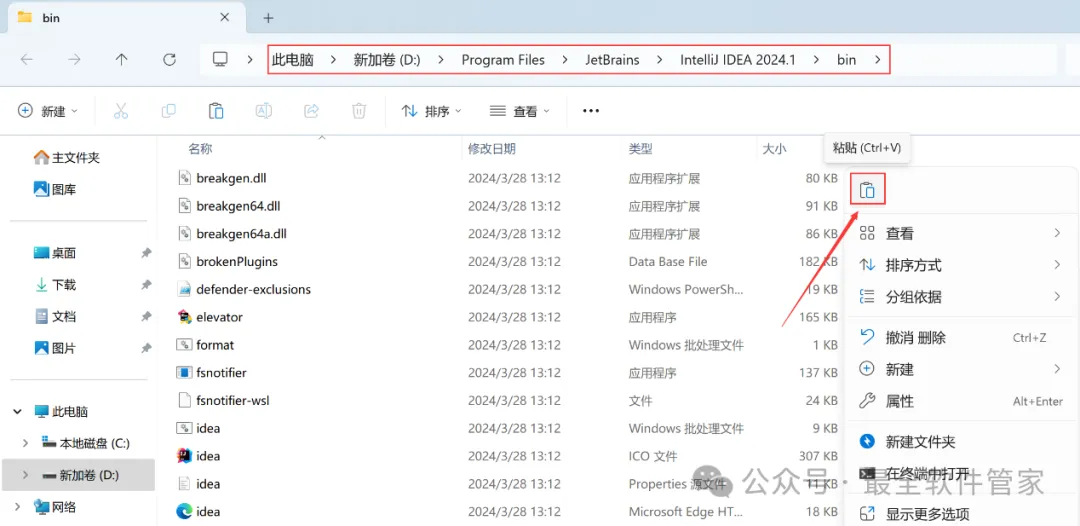
Task: Go back with the left arrow
Action: pos(27,60)
